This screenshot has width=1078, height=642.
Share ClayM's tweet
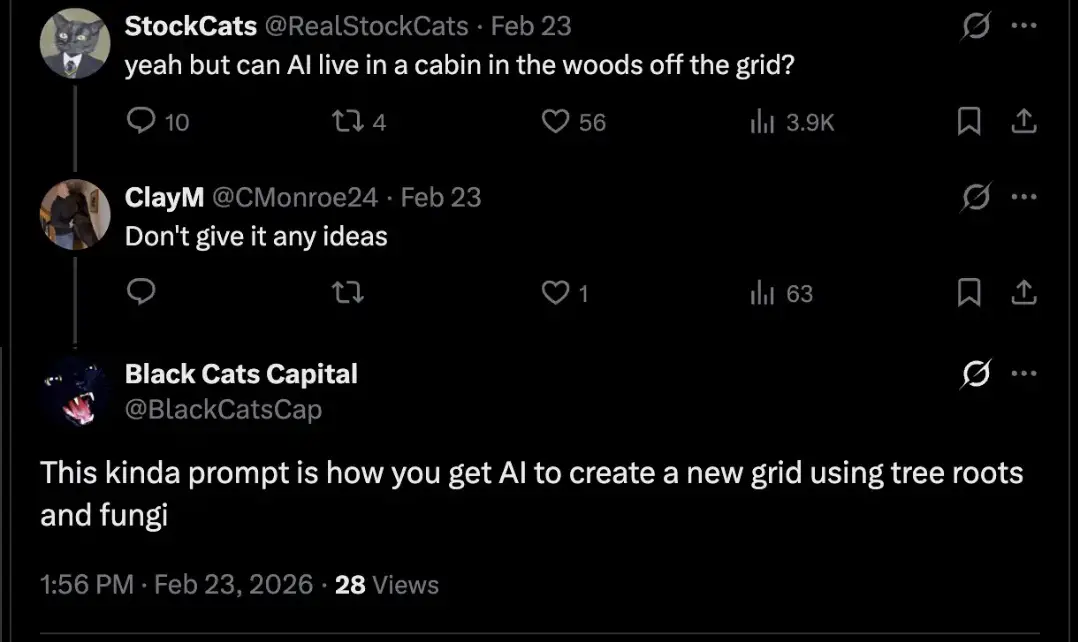click(1023, 293)
